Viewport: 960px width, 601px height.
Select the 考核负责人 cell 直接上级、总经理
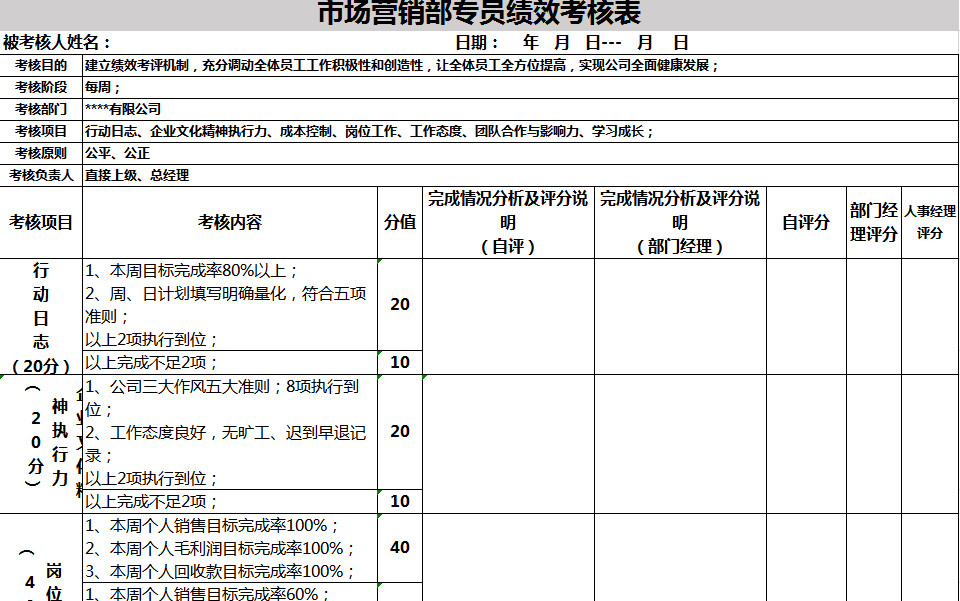[x=200, y=173]
